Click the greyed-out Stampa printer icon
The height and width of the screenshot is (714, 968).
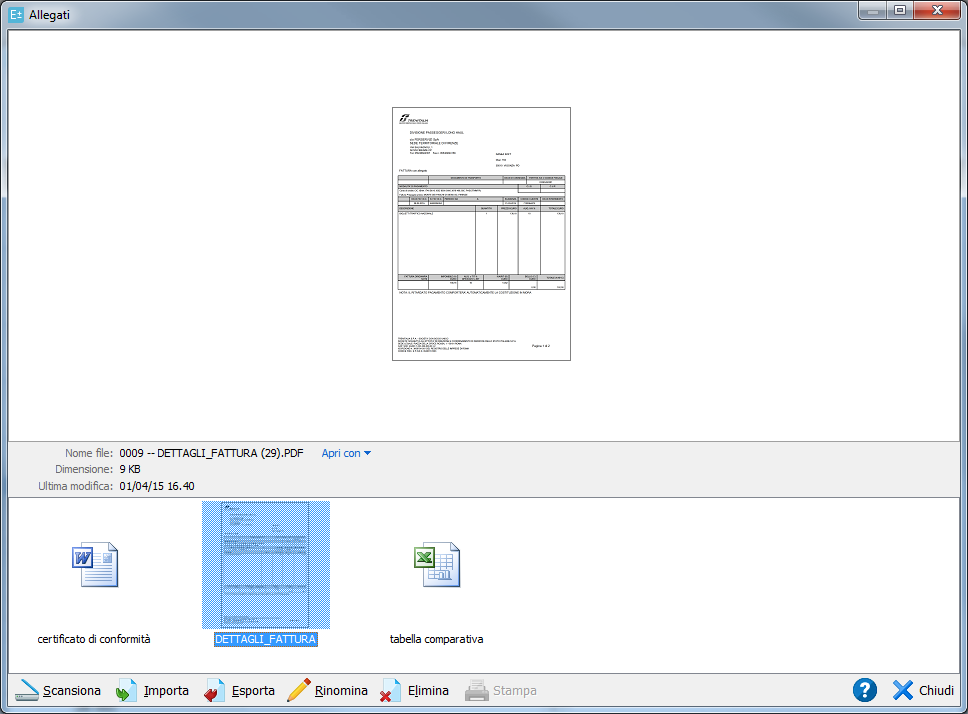(x=477, y=691)
